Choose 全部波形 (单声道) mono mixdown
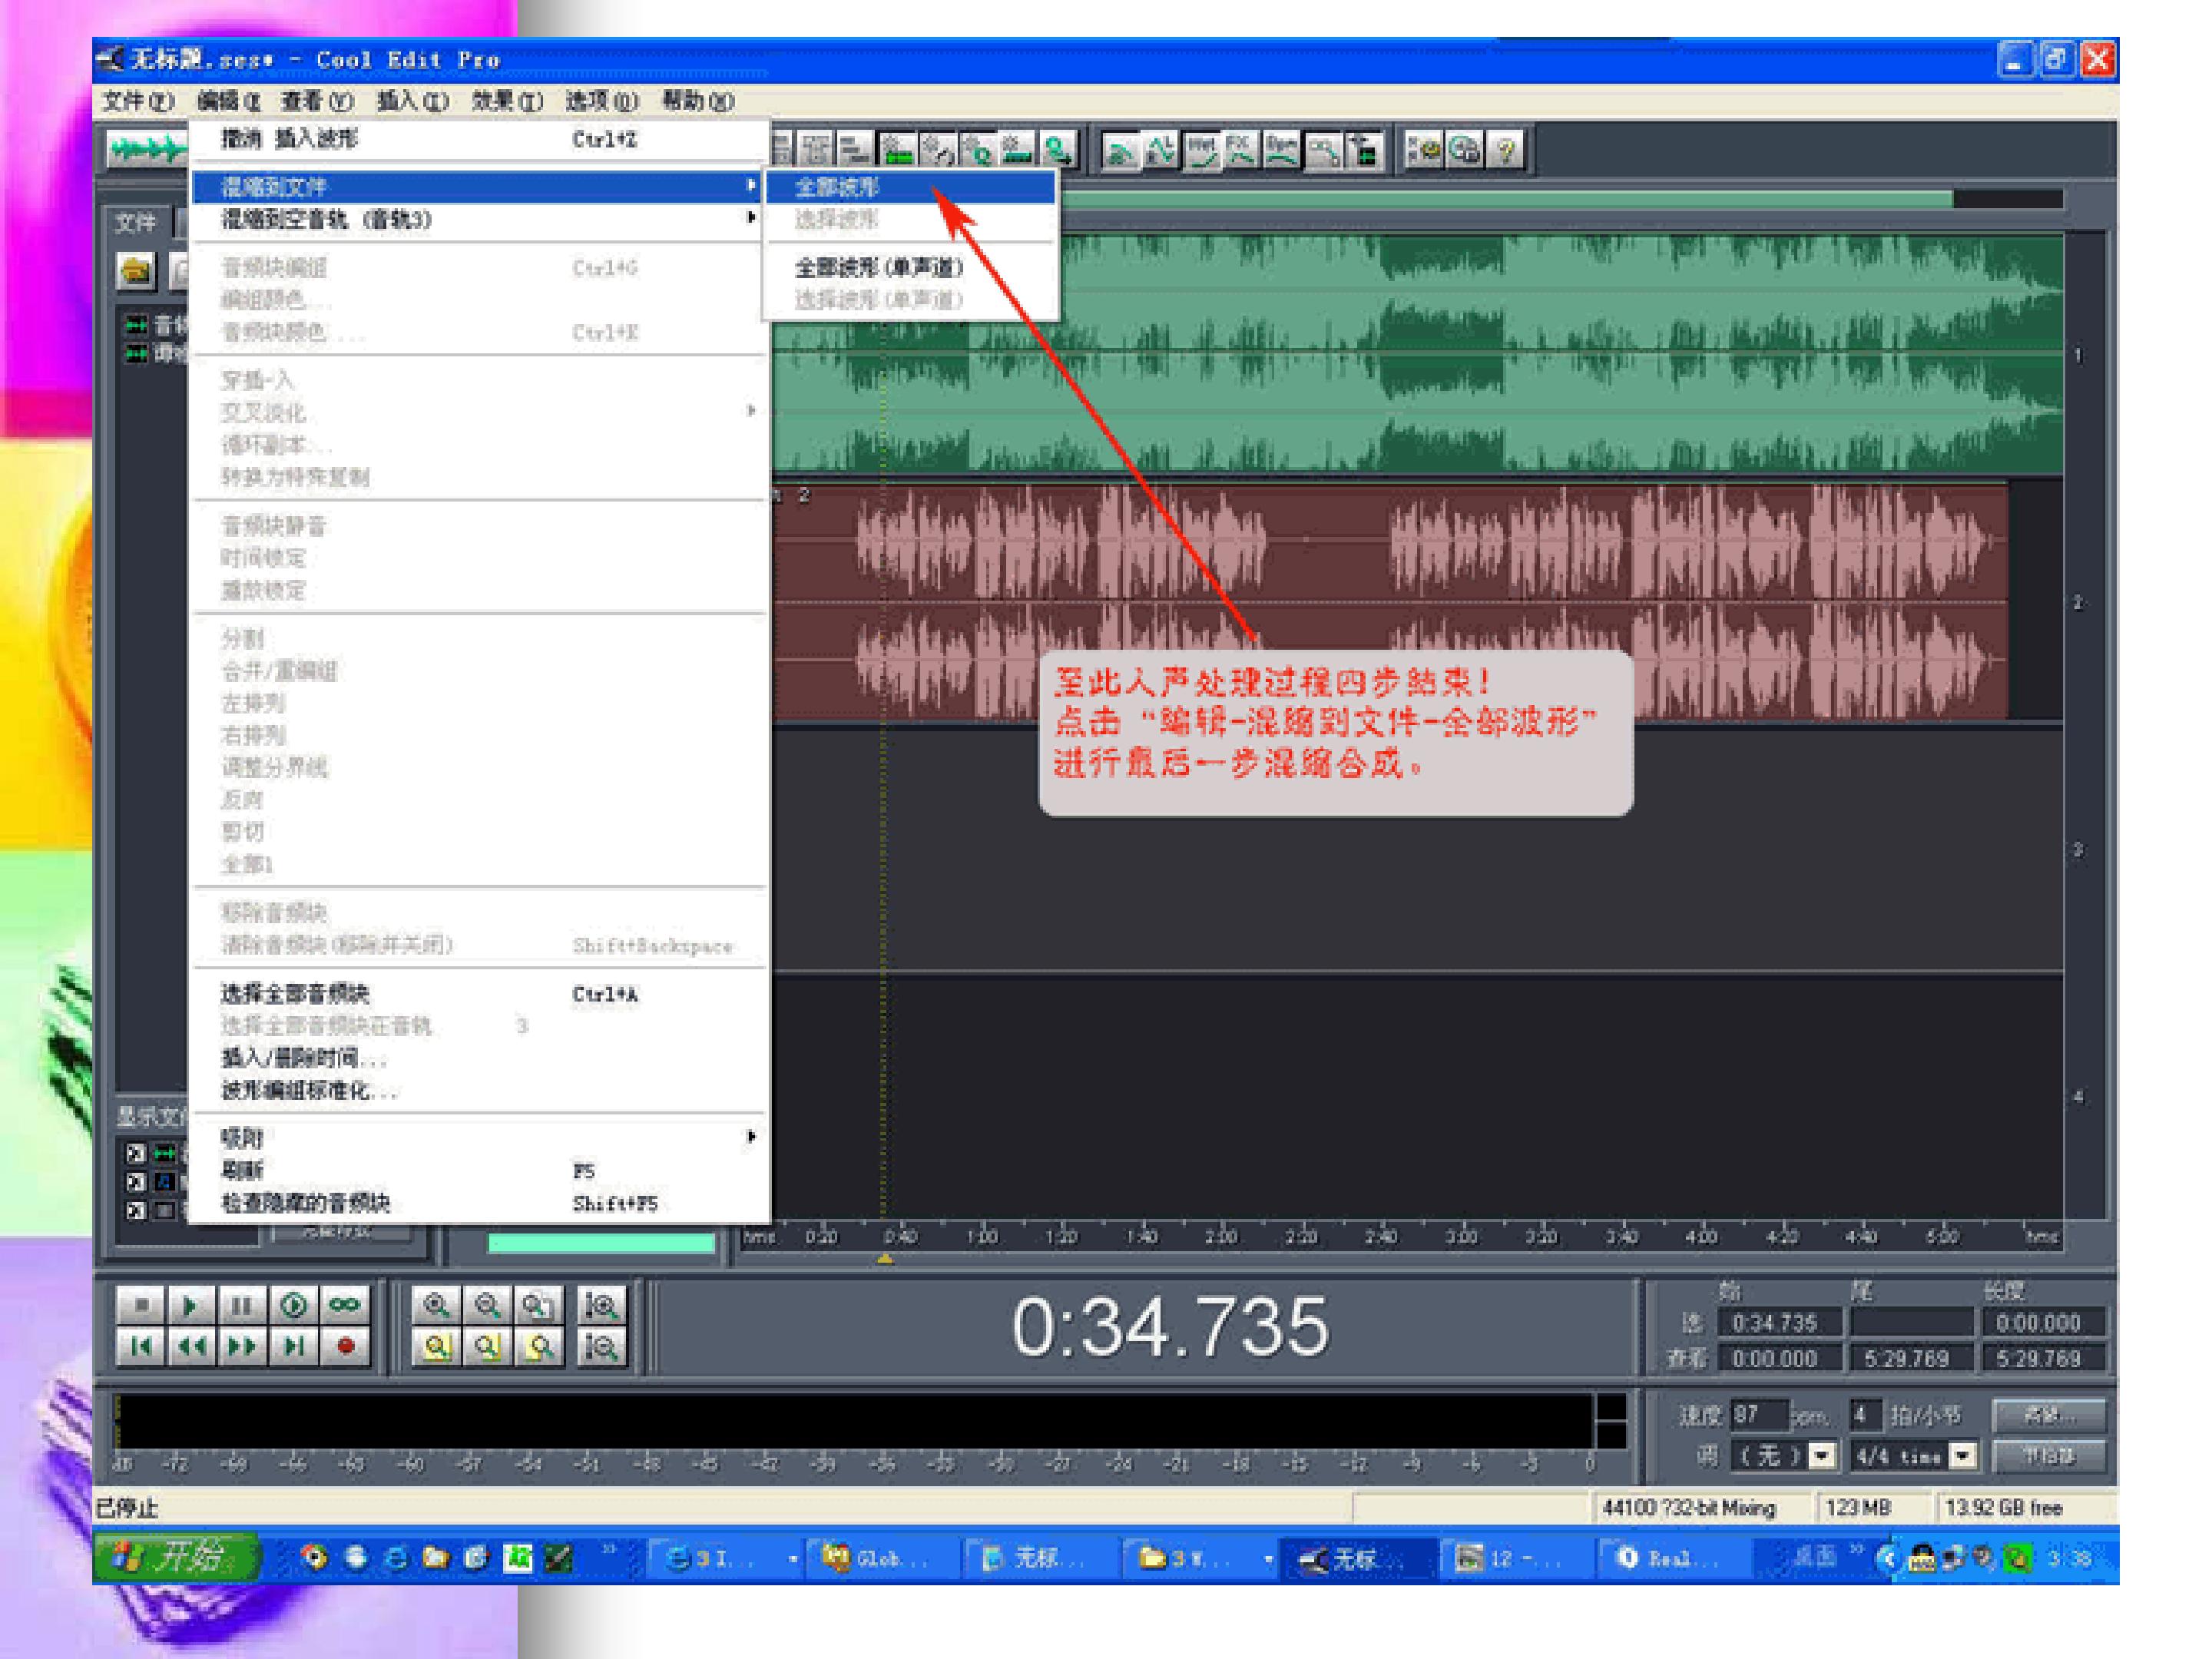2212x1659 pixels. [910, 267]
